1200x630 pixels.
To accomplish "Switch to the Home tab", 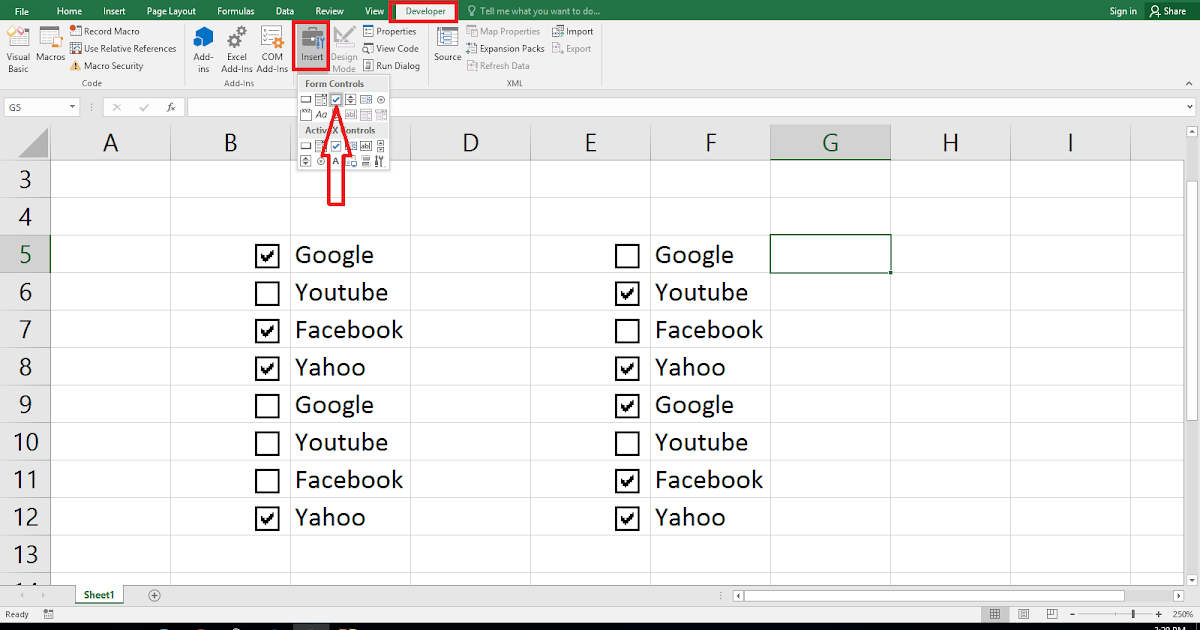I will pyautogui.click(x=69, y=11).
